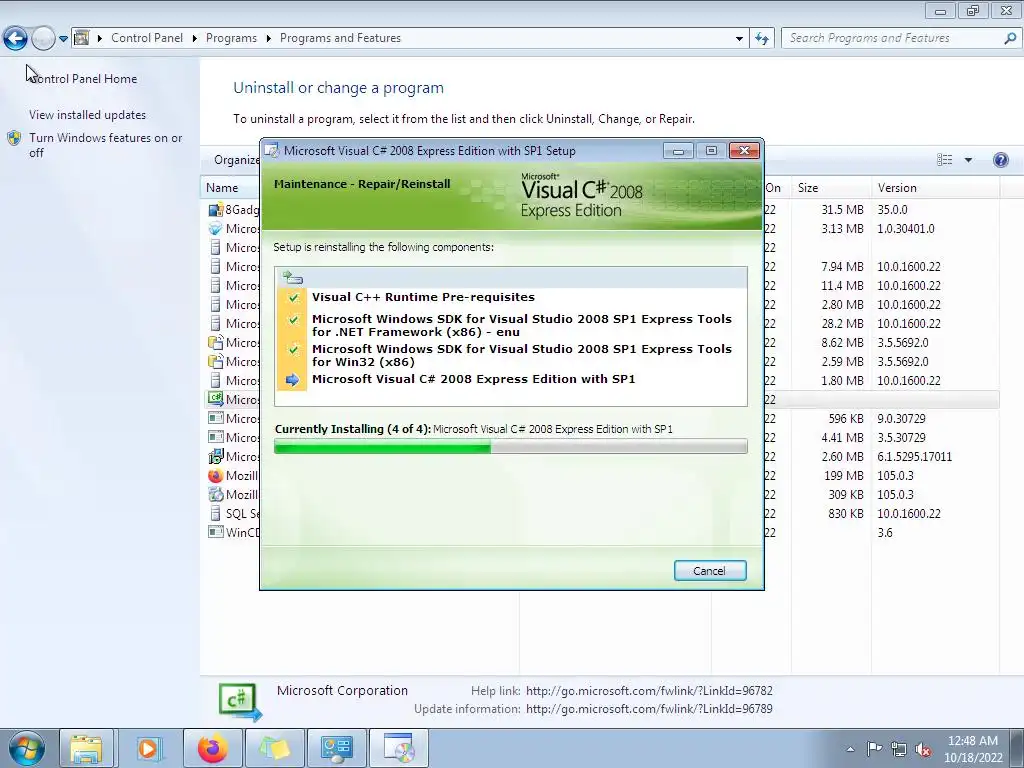
Task: Select the Mozilla Maintenance Service icon
Action: (x=216, y=494)
